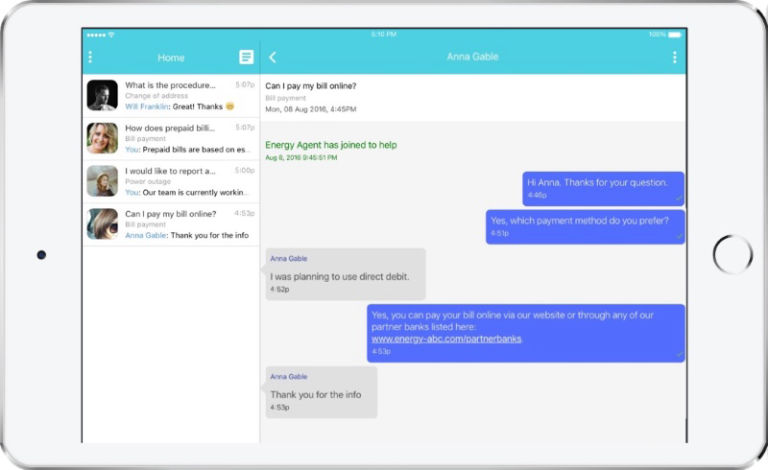
Task: Open the www.energy-abc.com/partnerbanks link
Action: pos(446,339)
